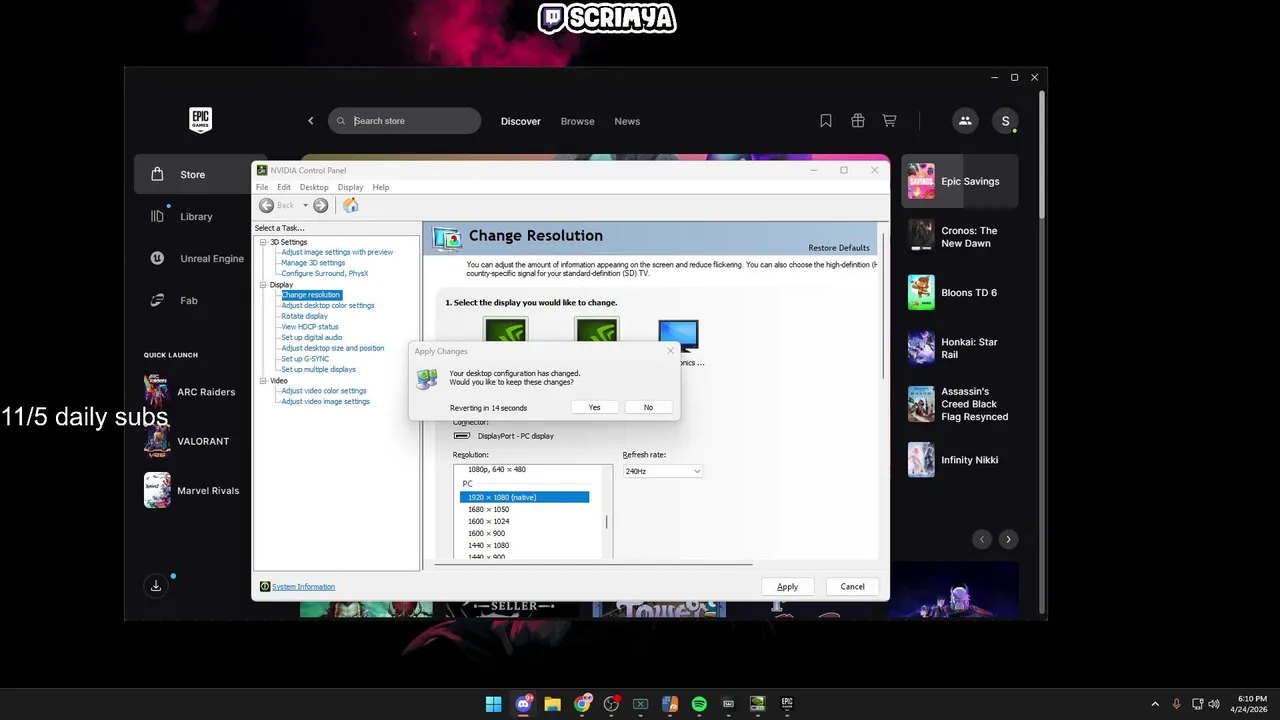
Task: Click the microphone icon in the system tray
Action: 1176,704
